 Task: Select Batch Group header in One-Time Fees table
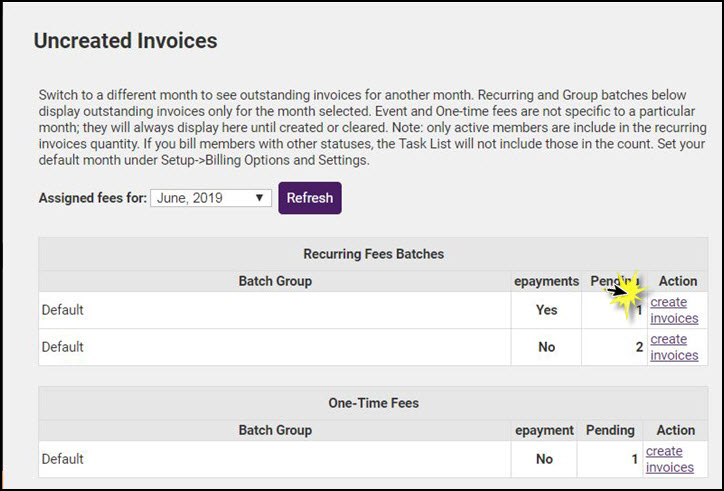275,430
